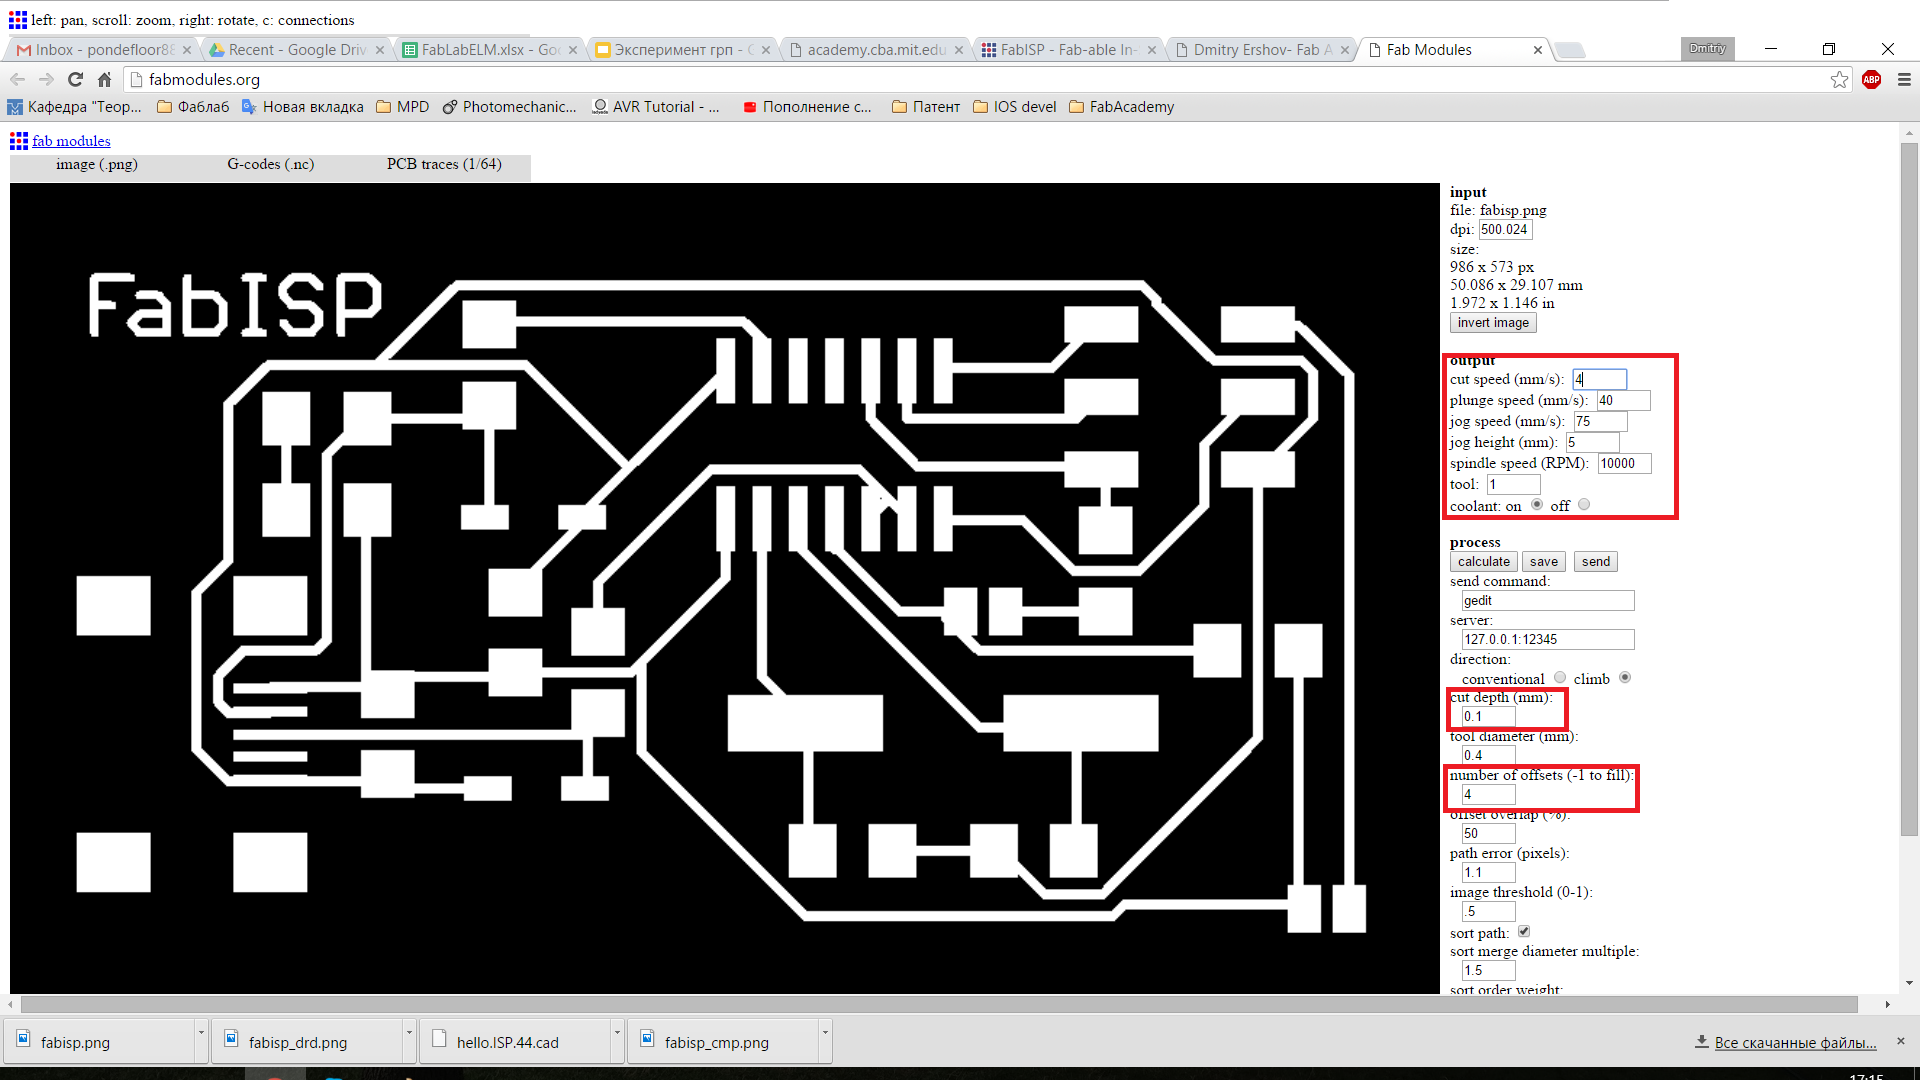The height and width of the screenshot is (1080, 1920).
Task: Click the cut depth input field
Action: coord(1488,716)
